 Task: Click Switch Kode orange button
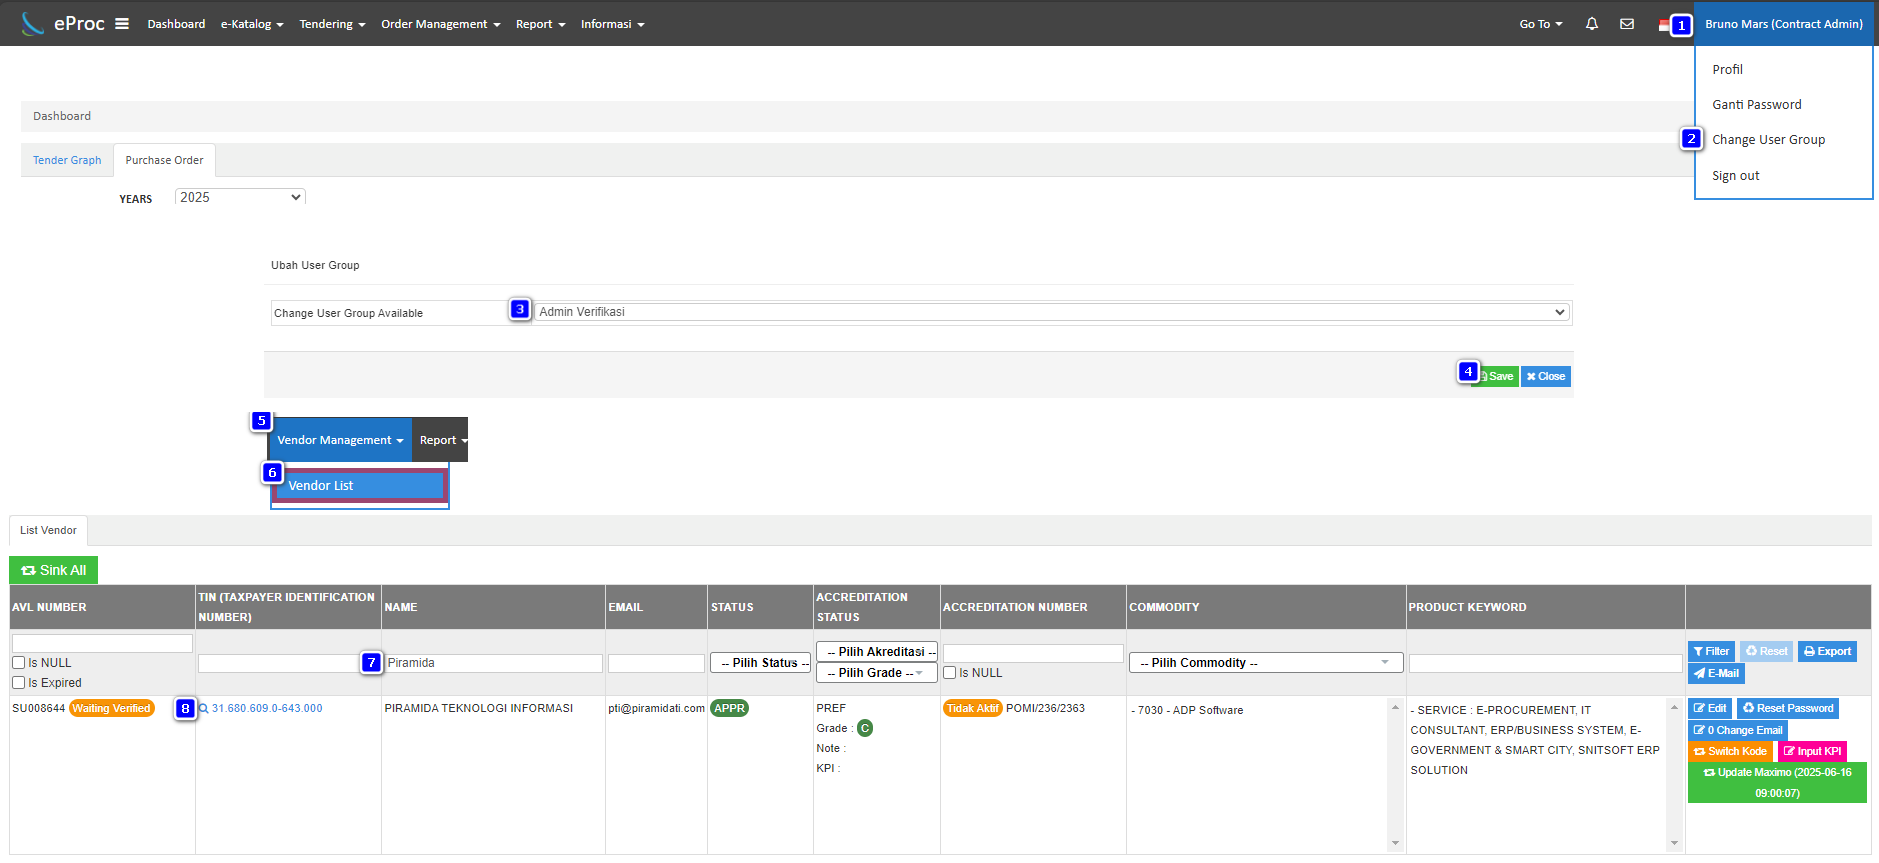click(x=1730, y=751)
